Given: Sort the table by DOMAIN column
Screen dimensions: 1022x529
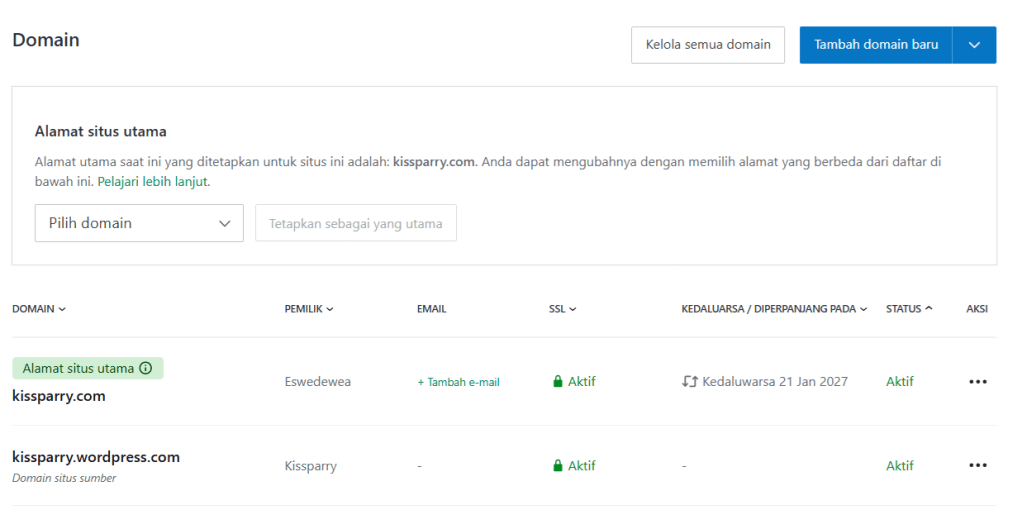Looking at the screenshot, I should pos(39,309).
